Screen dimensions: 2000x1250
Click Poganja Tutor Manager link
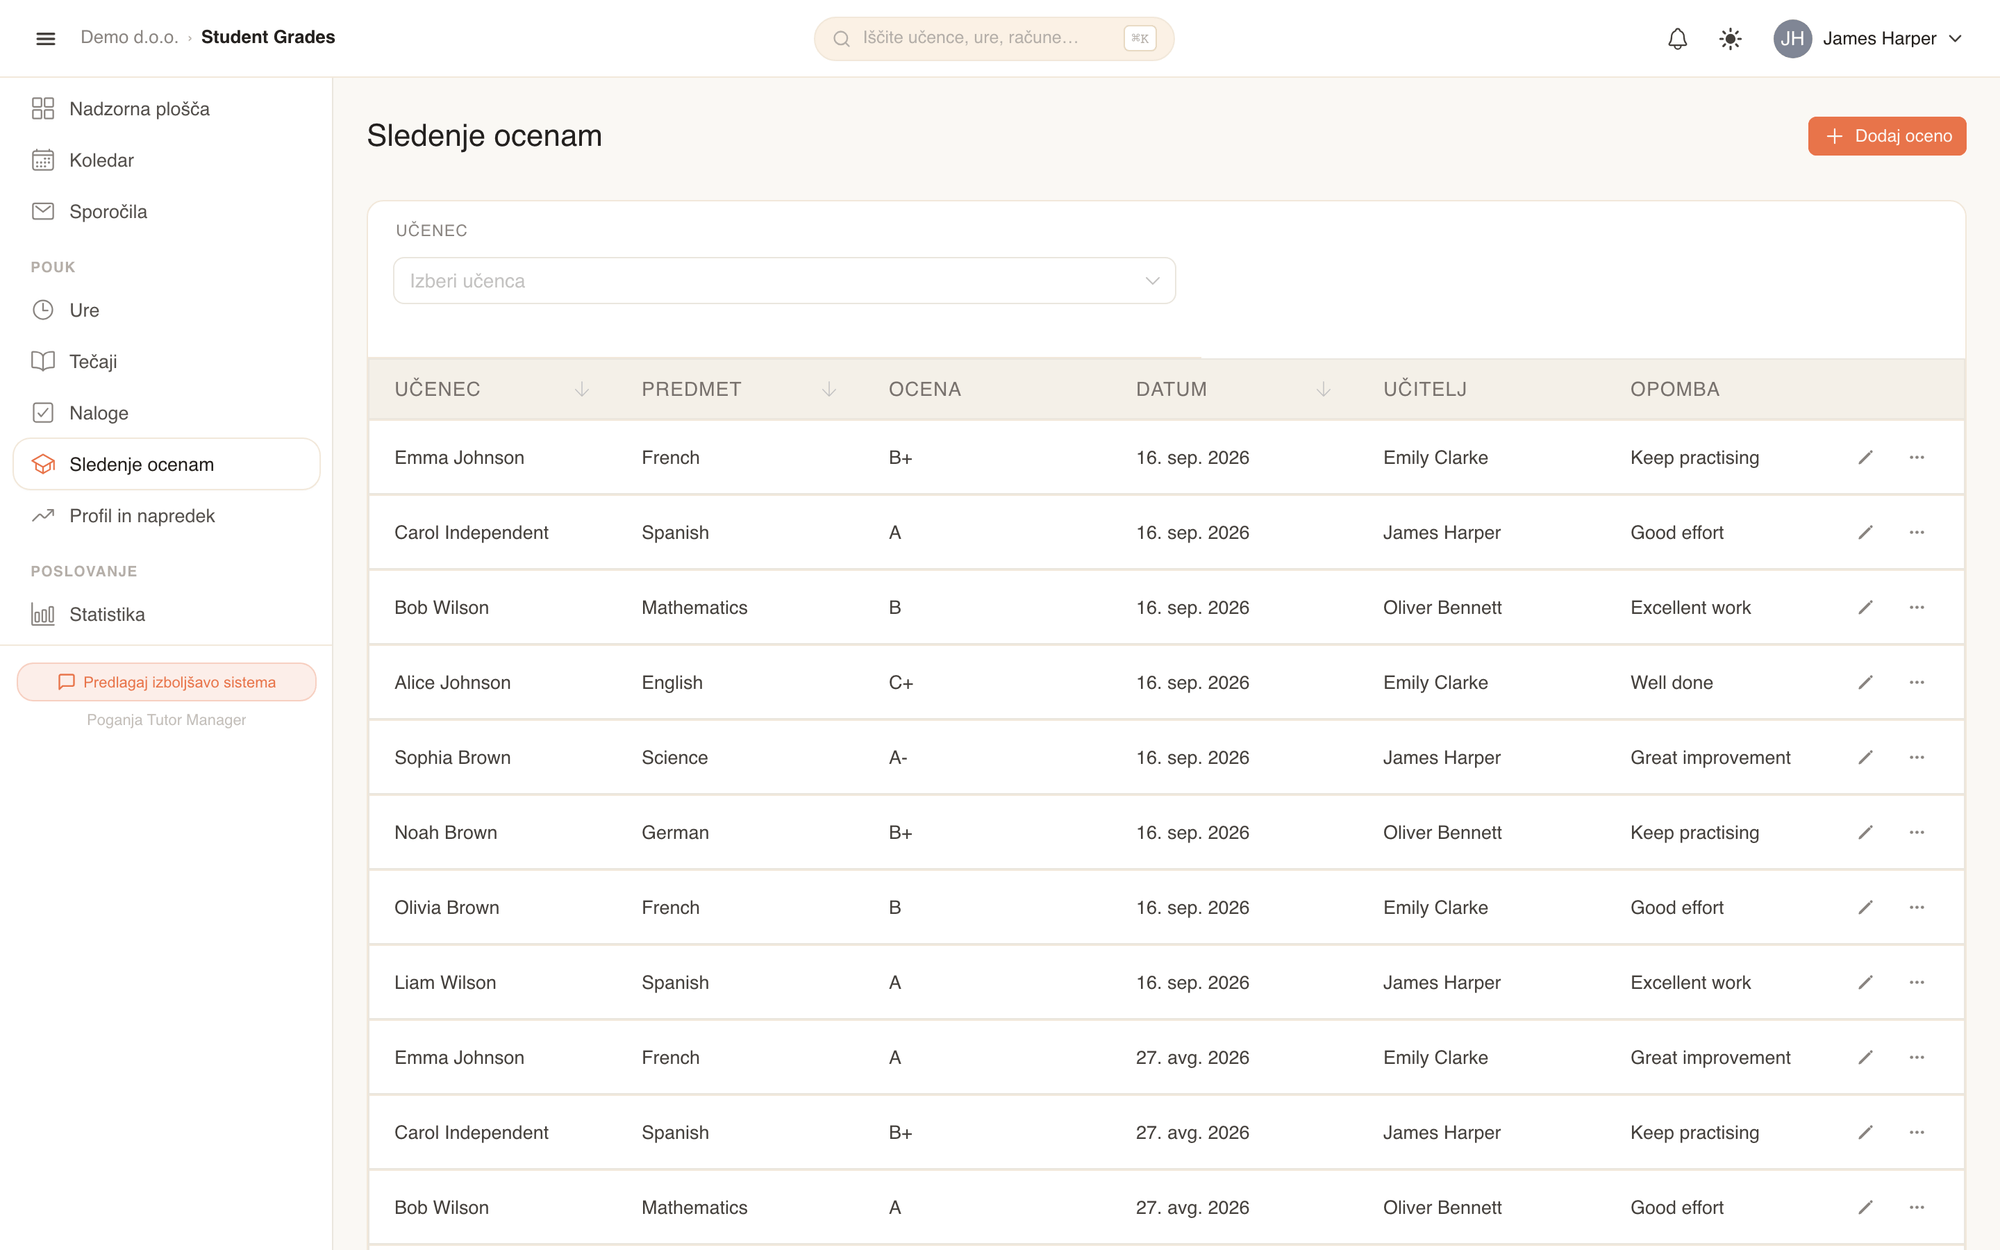coord(166,720)
